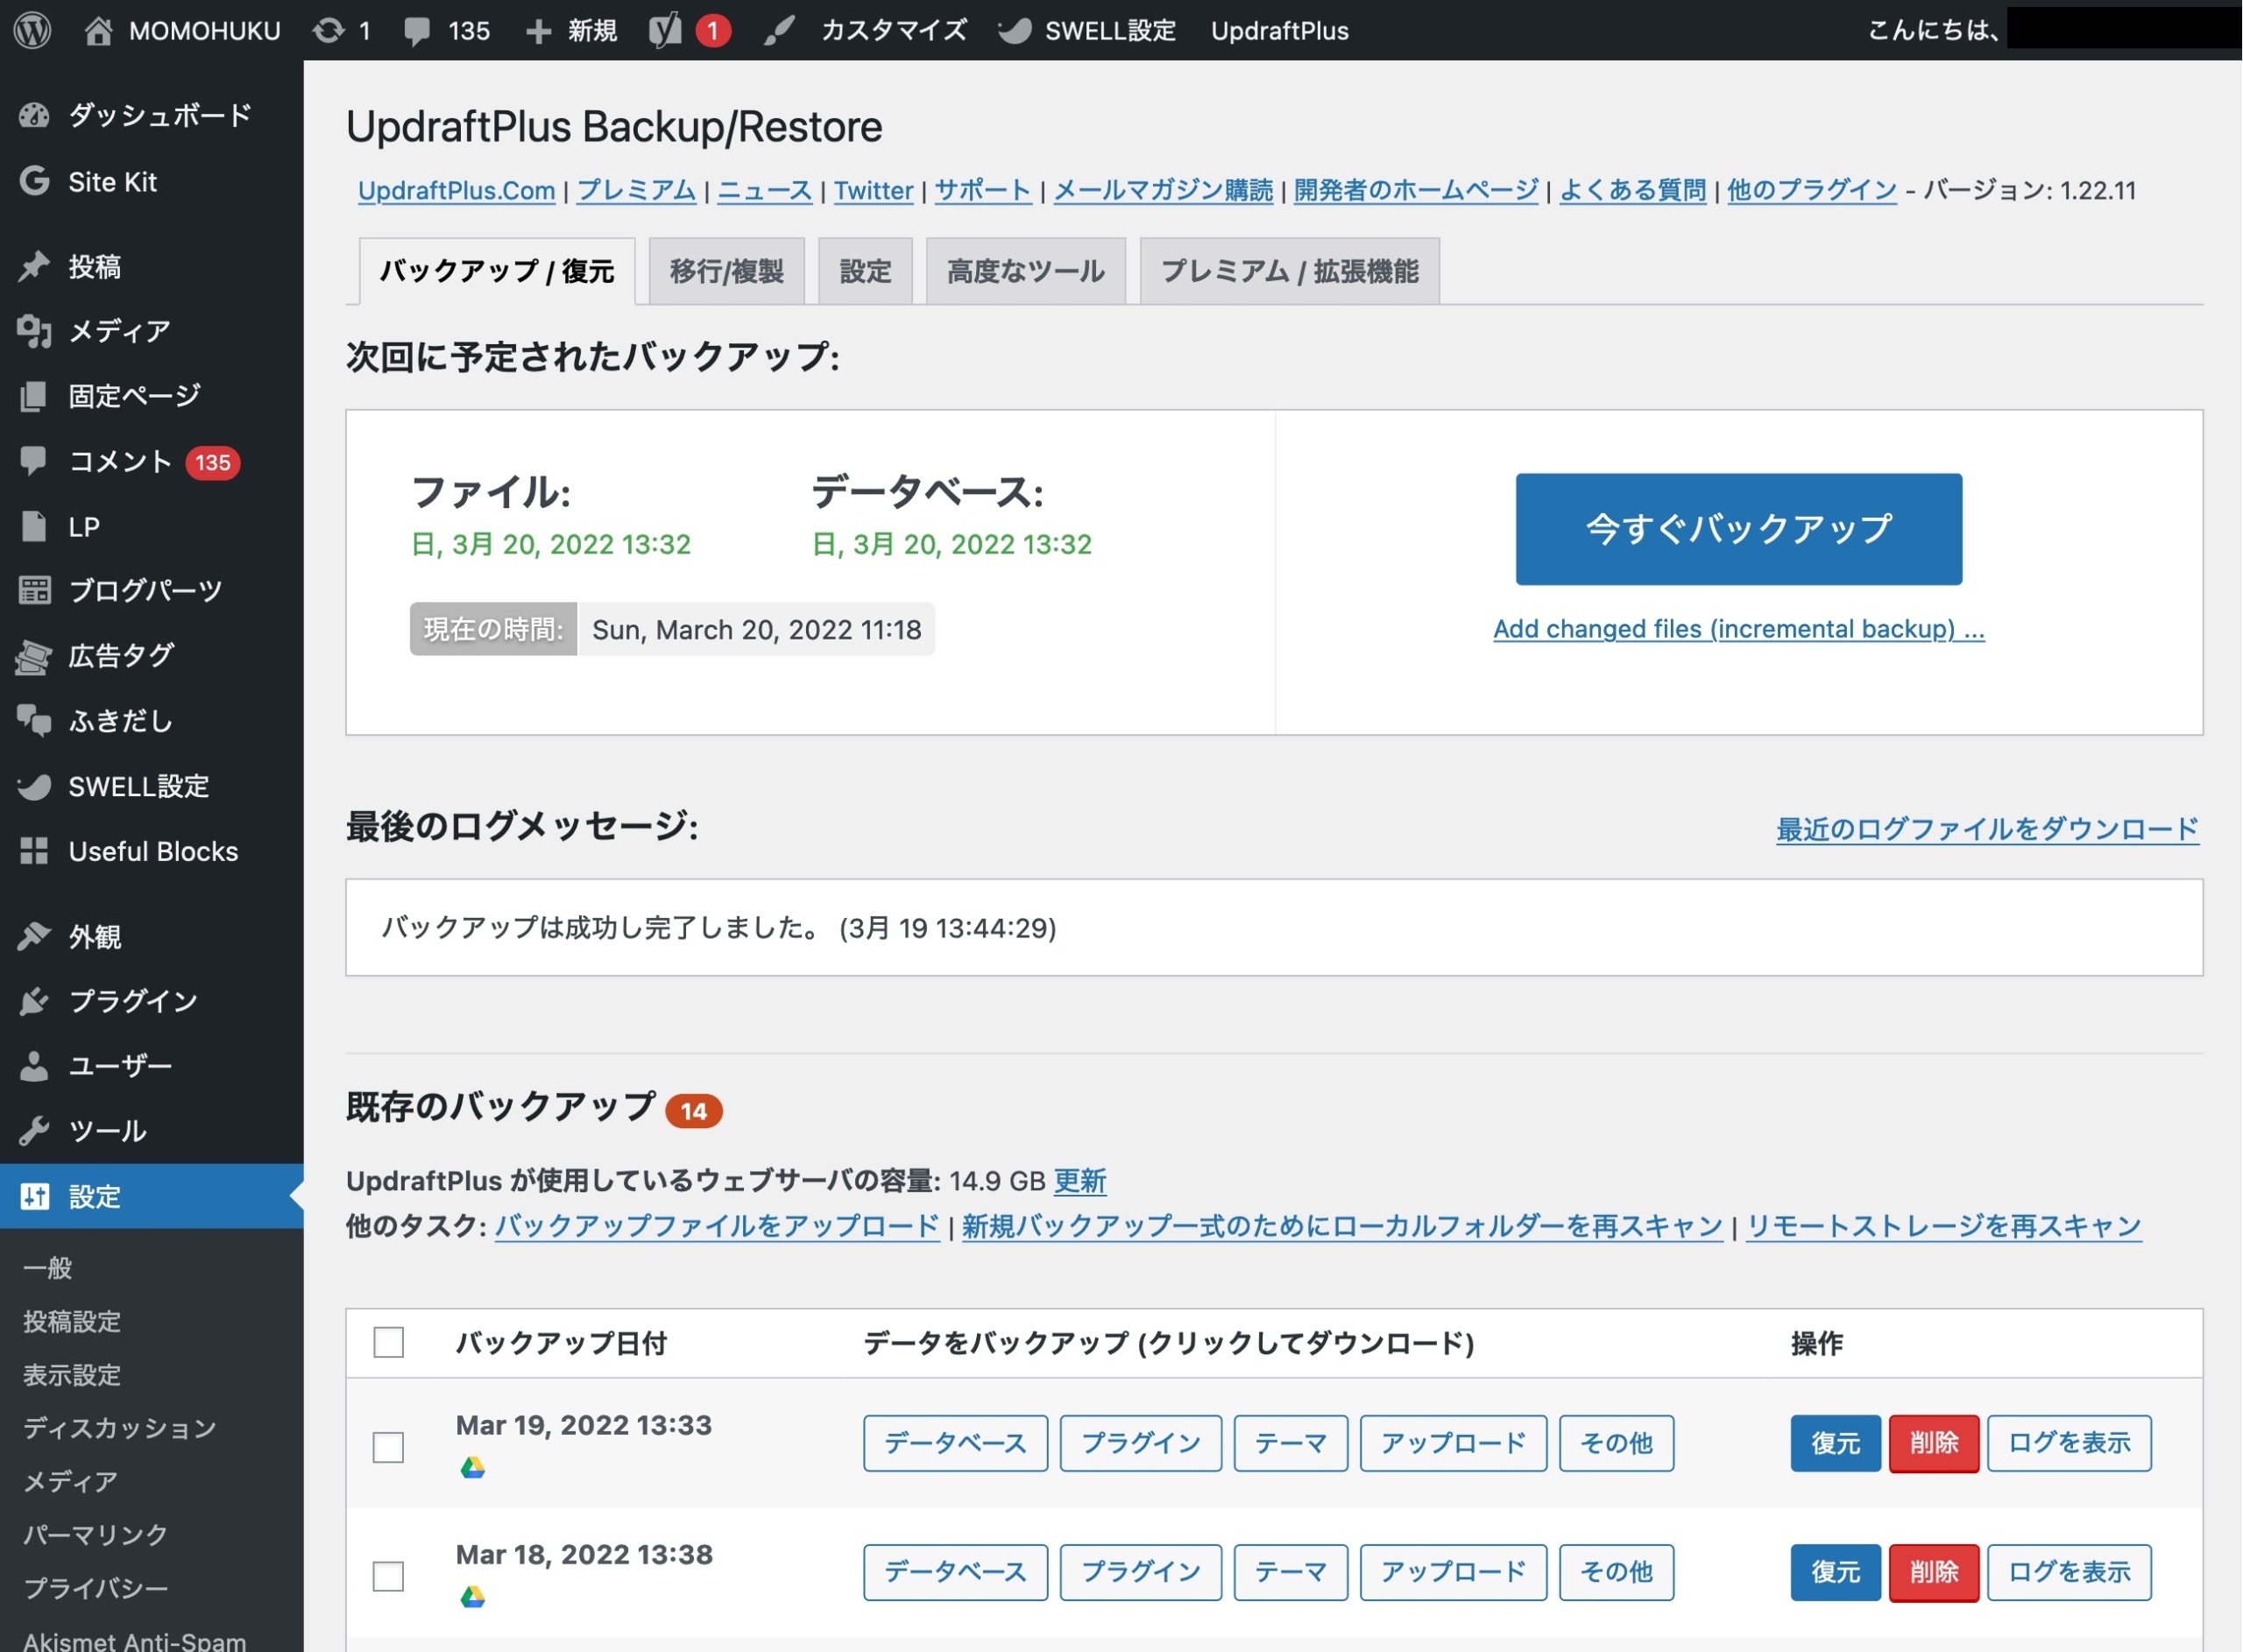Click the ツール wrench icon

coord(34,1131)
